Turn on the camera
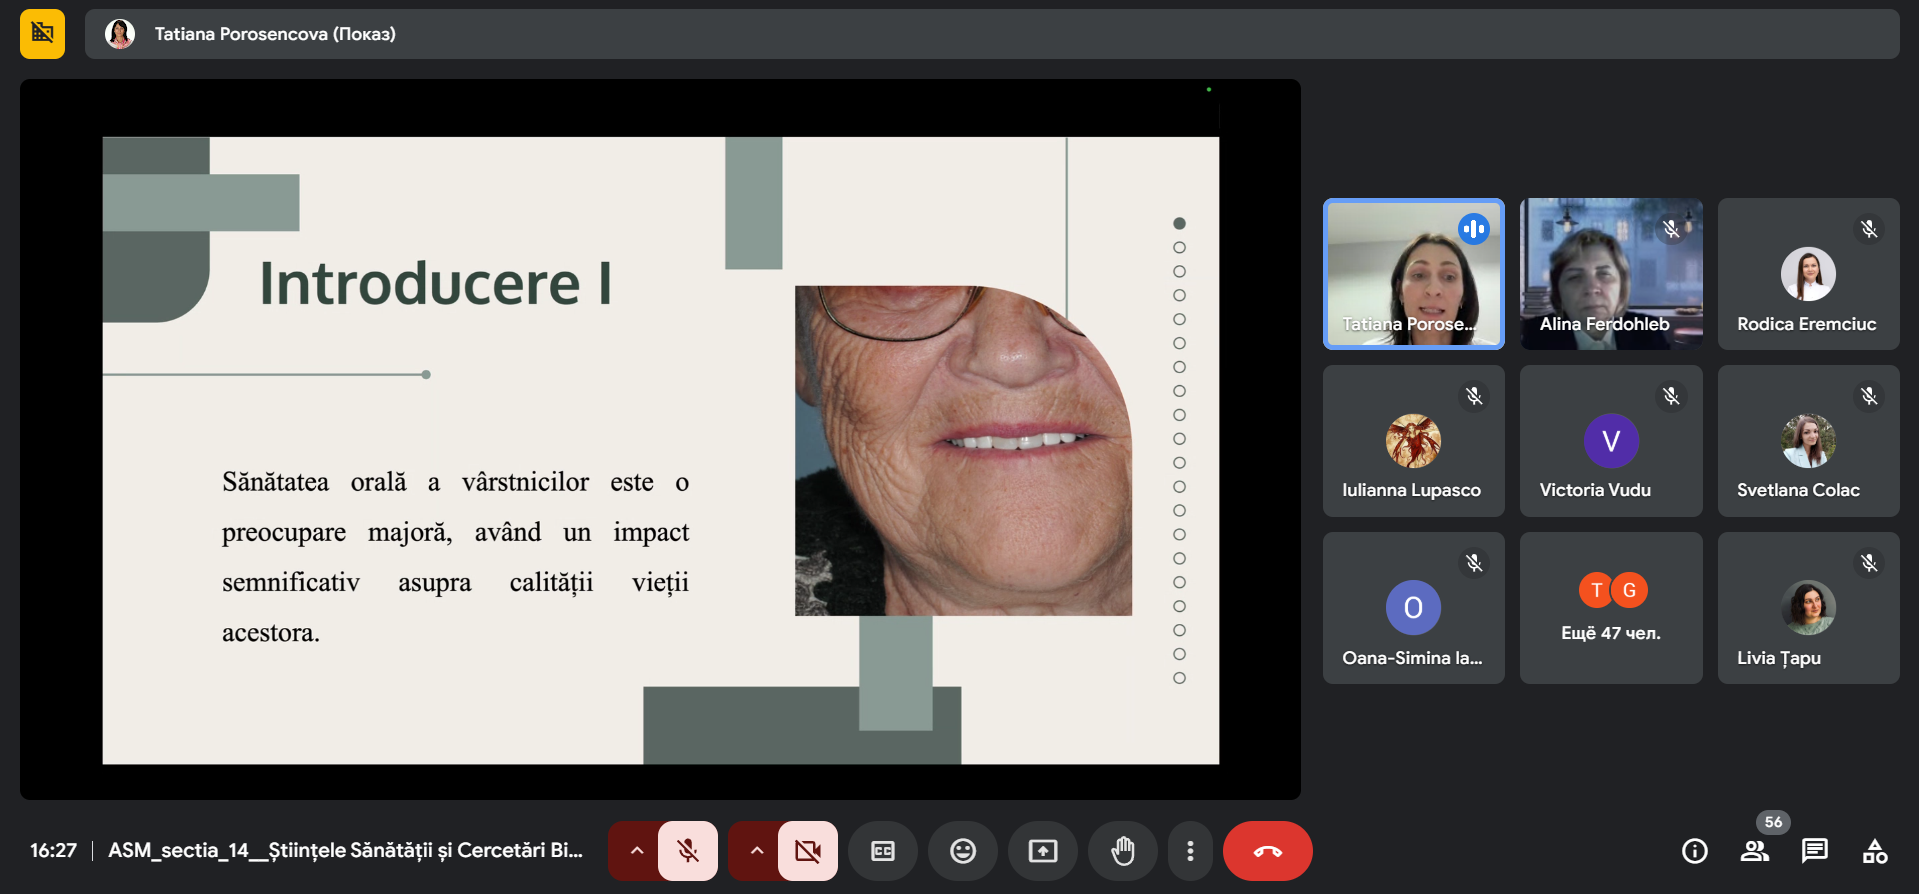This screenshot has height=894, width=1919. [x=808, y=851]
